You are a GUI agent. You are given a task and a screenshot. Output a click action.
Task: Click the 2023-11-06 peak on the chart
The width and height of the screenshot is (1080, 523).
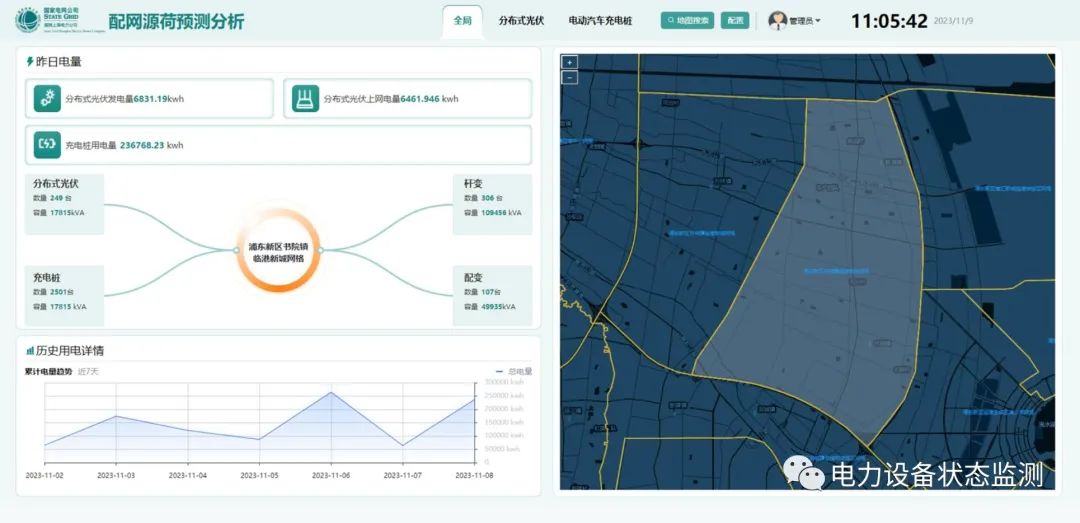coord(331,391)
